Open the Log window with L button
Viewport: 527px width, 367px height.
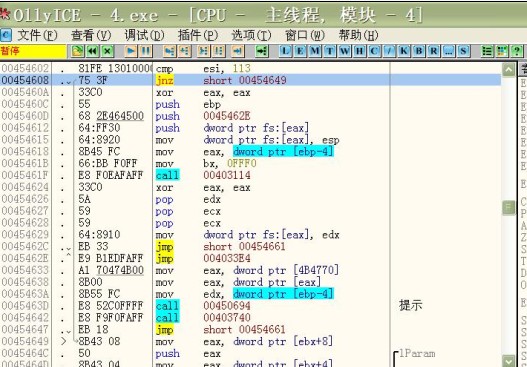(285, 51)
